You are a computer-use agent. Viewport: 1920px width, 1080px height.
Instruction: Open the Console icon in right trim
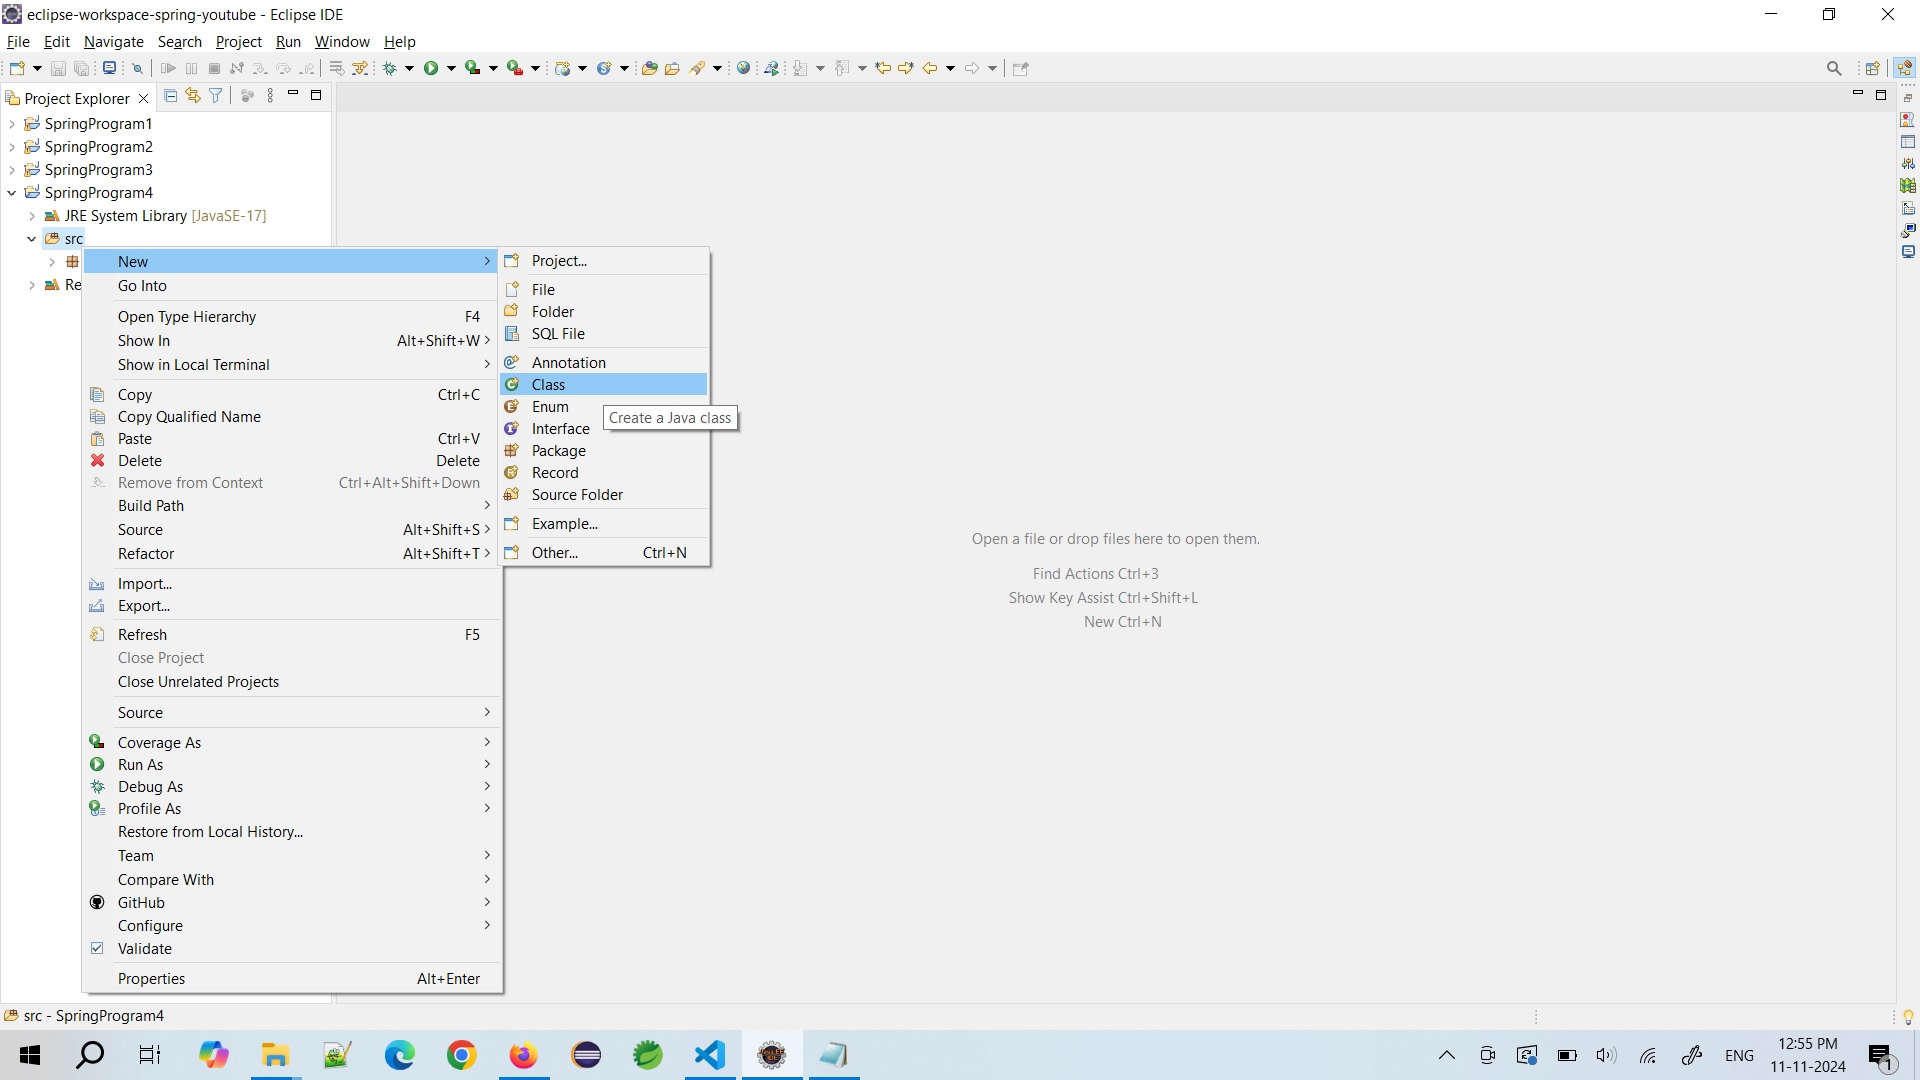click(1908, 252)
